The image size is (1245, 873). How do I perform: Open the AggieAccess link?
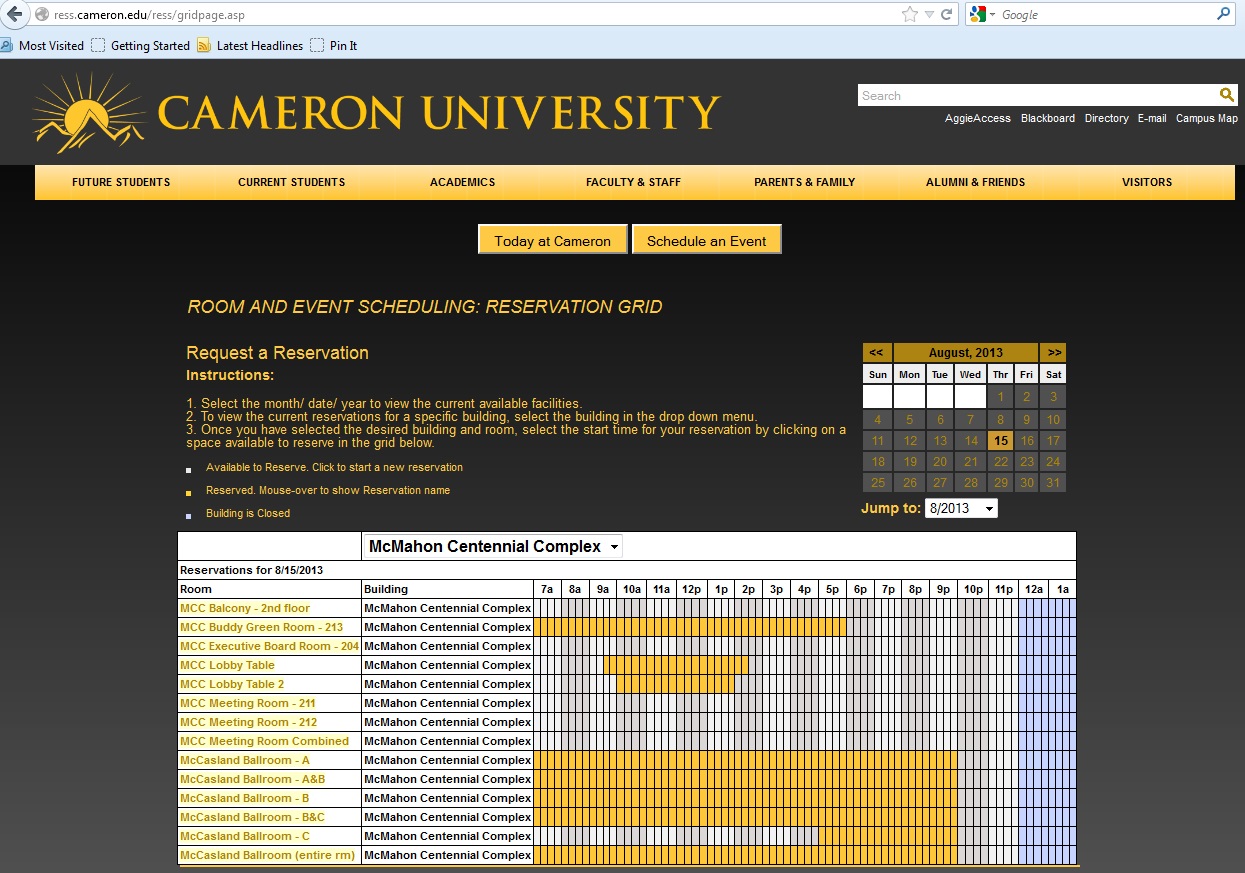pyautogui.click(x=978, y=118)
